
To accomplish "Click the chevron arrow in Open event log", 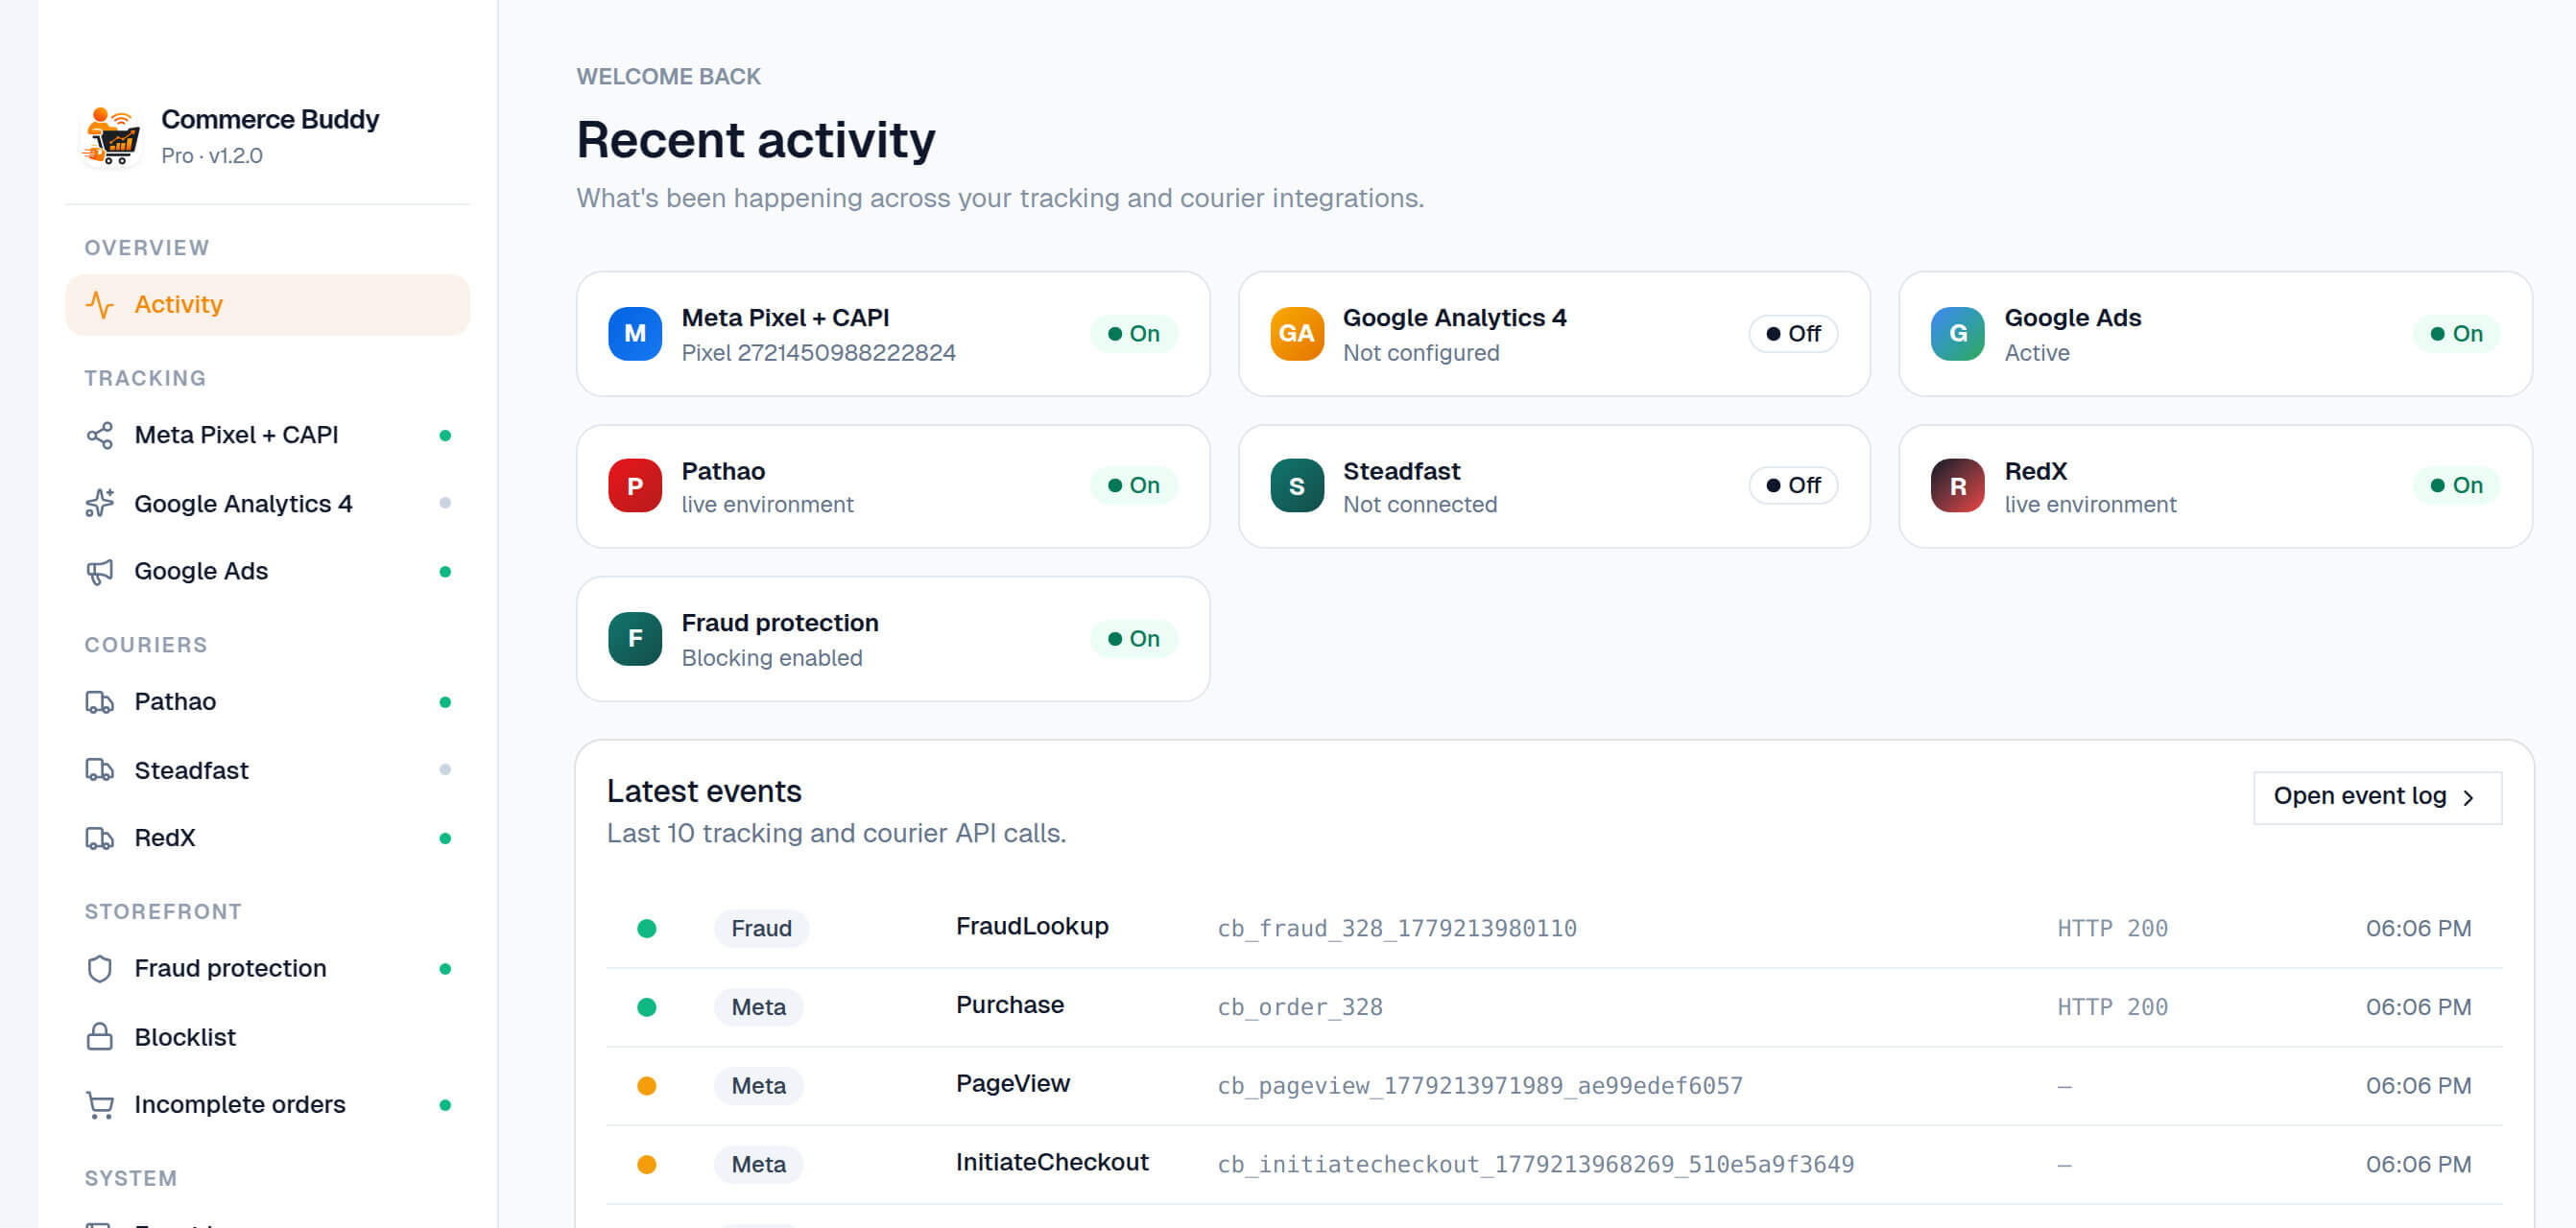I will [x=2467, y=797].
